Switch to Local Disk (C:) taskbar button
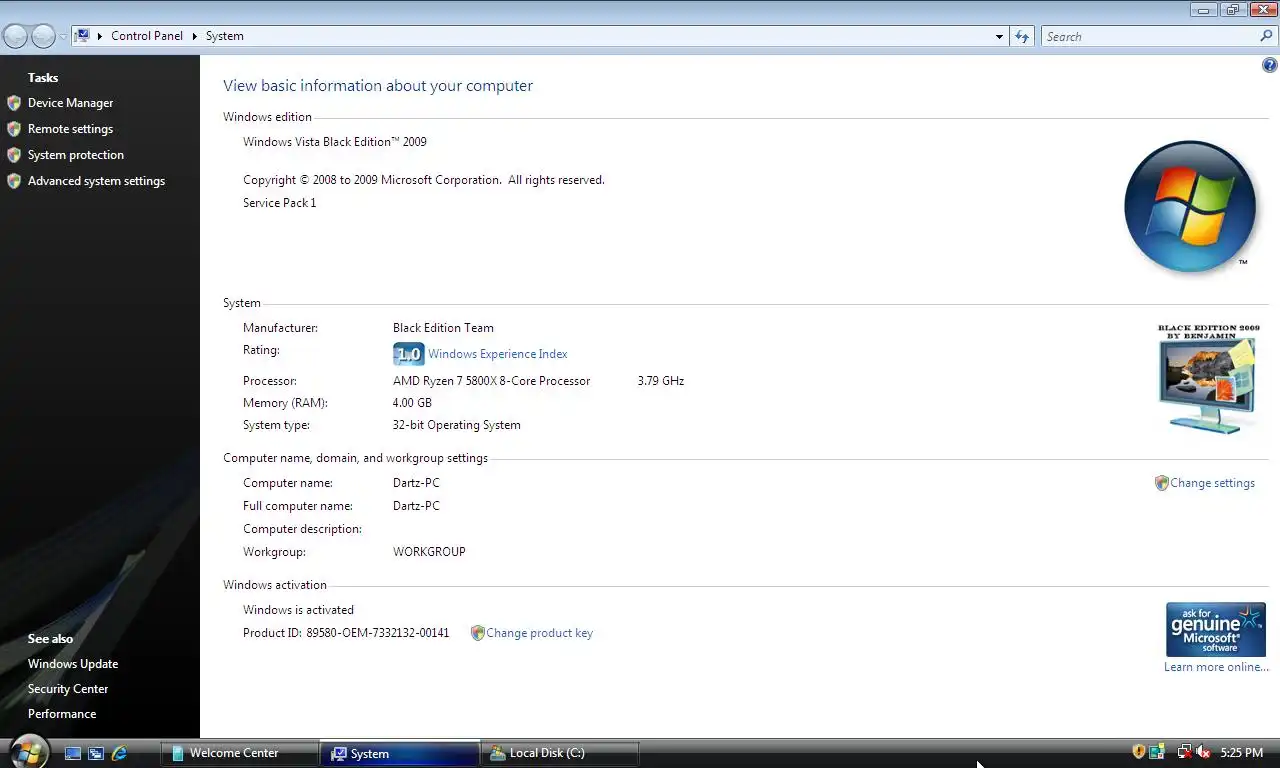The height and width of the screenshot is (768, 1280). point(560,753)
